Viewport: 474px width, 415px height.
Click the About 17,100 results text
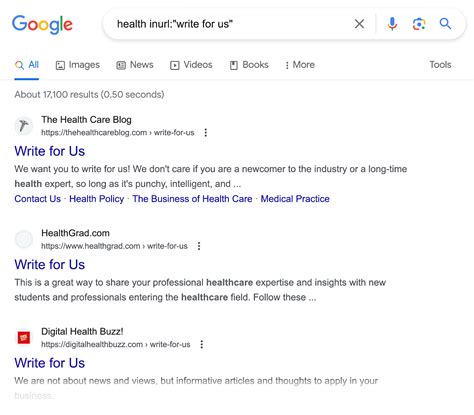pyautogui.click(x=89, y=95)
